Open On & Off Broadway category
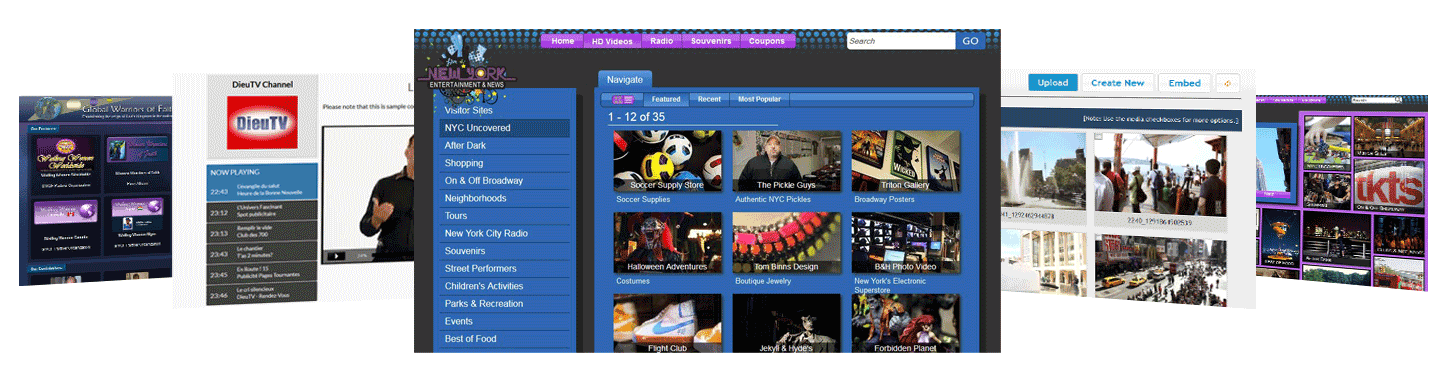The image size is (1450, 384). [x=505, y=181]
